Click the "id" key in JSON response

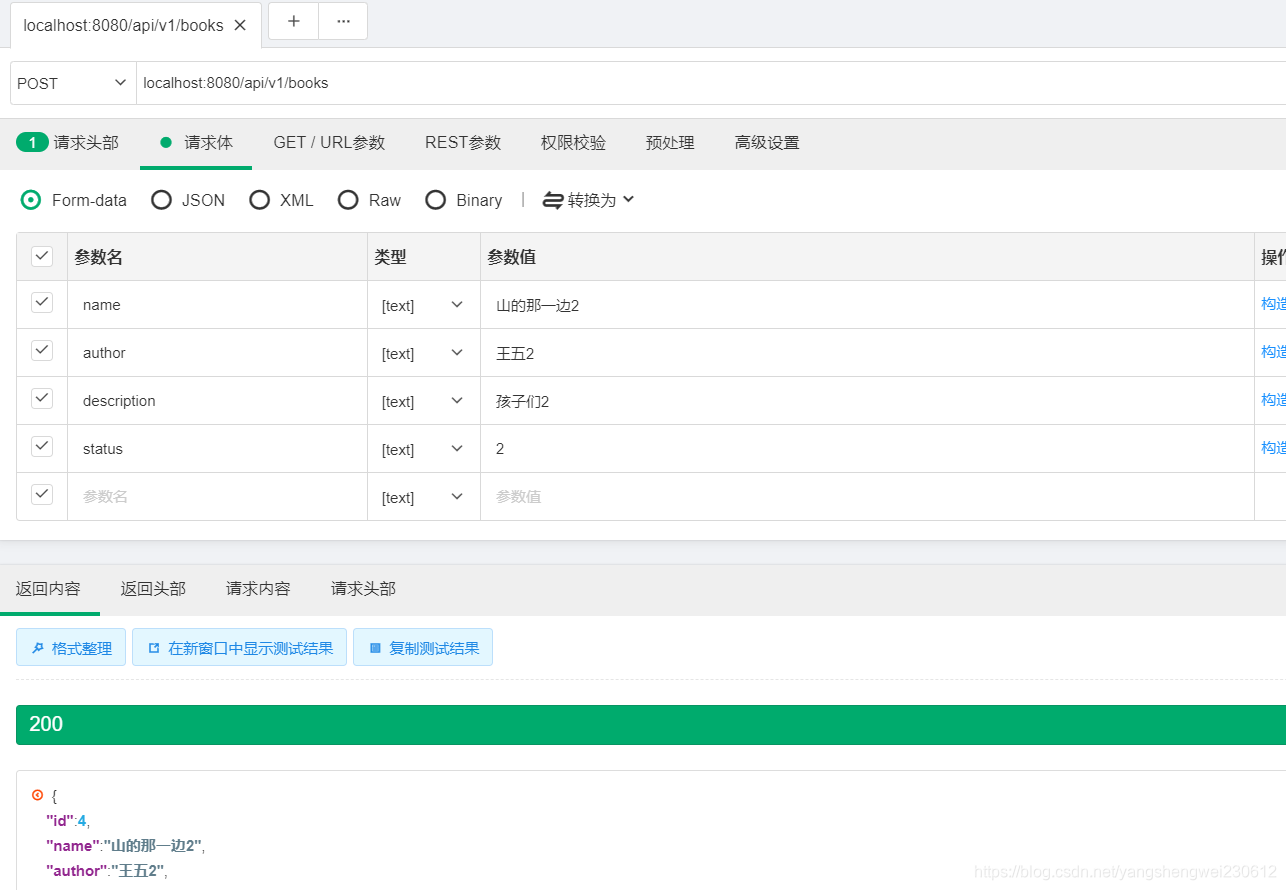coord(59,821)
